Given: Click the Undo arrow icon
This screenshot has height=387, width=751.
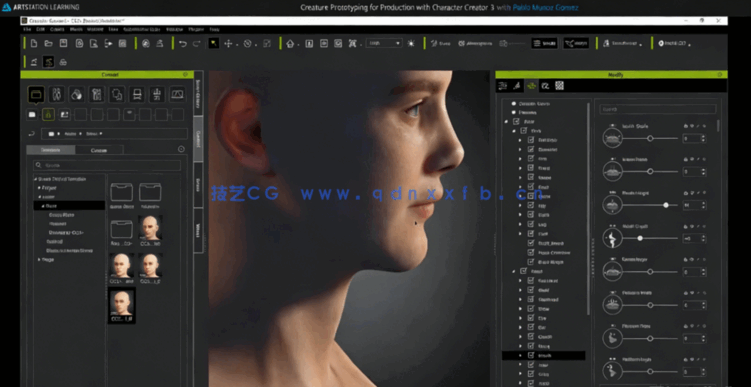Looking at the screenshot, I should pyautogui.click(x=182, y=44).
